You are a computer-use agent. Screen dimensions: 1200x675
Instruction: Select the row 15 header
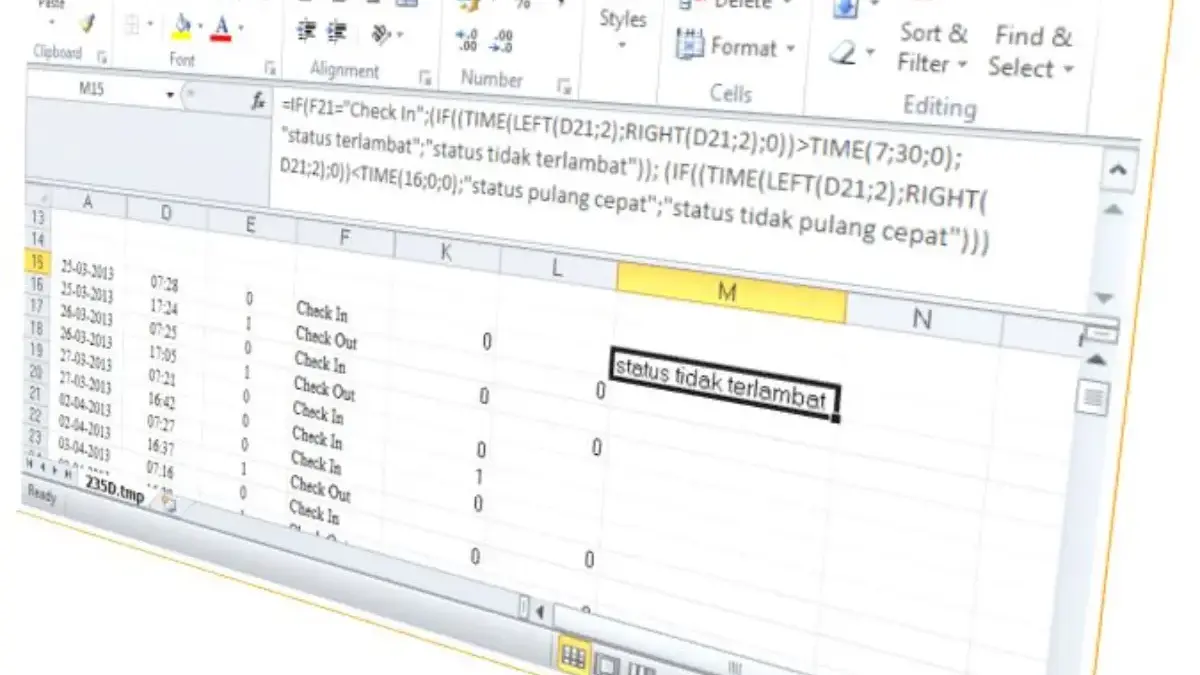(36, 263)
